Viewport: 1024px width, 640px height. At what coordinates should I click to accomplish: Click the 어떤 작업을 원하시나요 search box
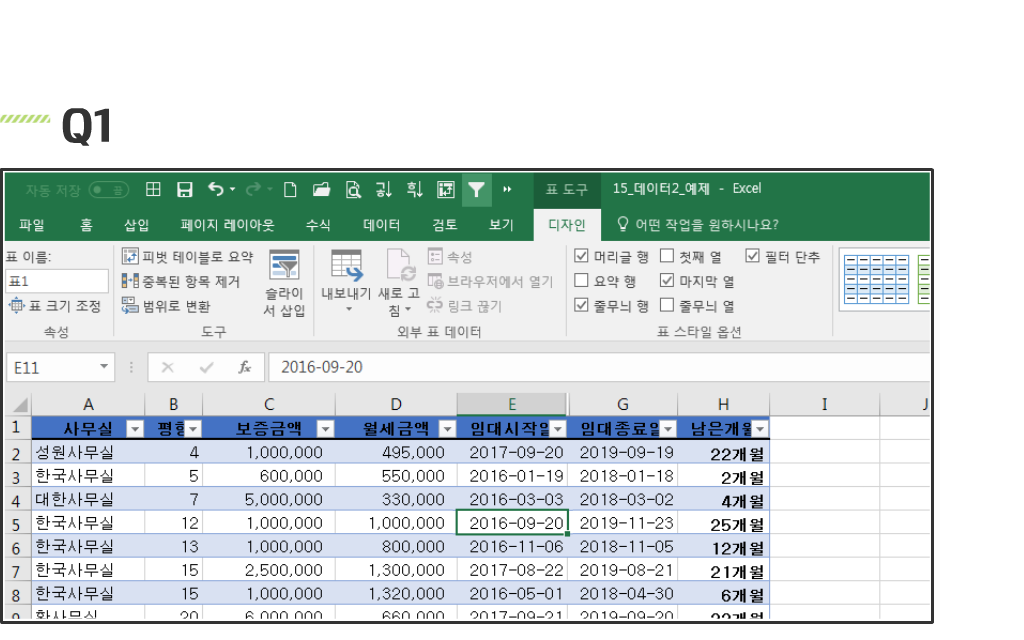(x=697, y=225)
